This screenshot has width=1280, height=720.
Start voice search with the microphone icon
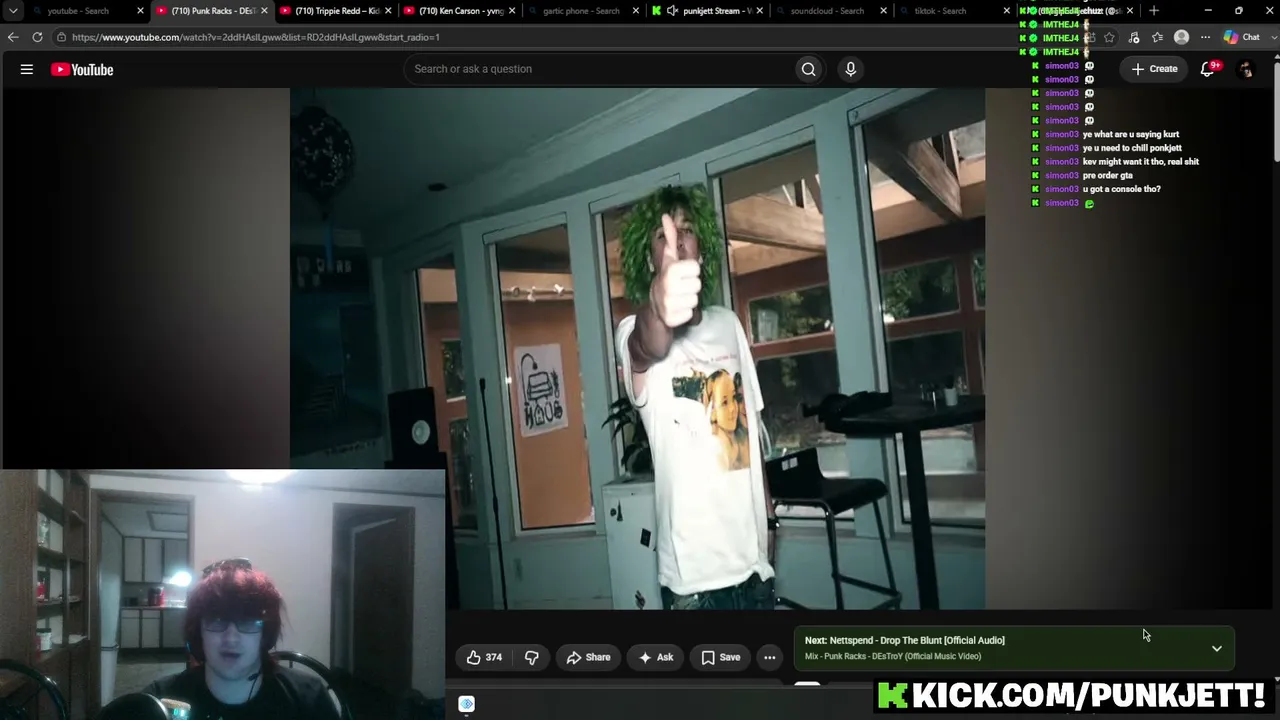851,69
